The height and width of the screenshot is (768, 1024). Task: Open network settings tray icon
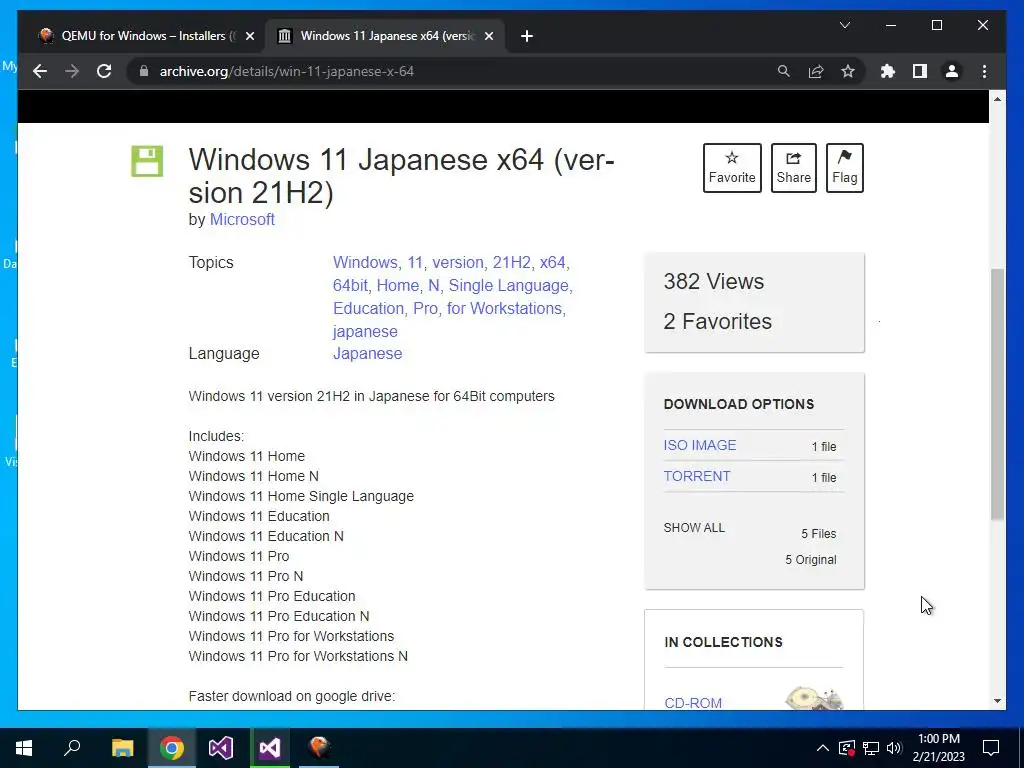click(871, 748)
